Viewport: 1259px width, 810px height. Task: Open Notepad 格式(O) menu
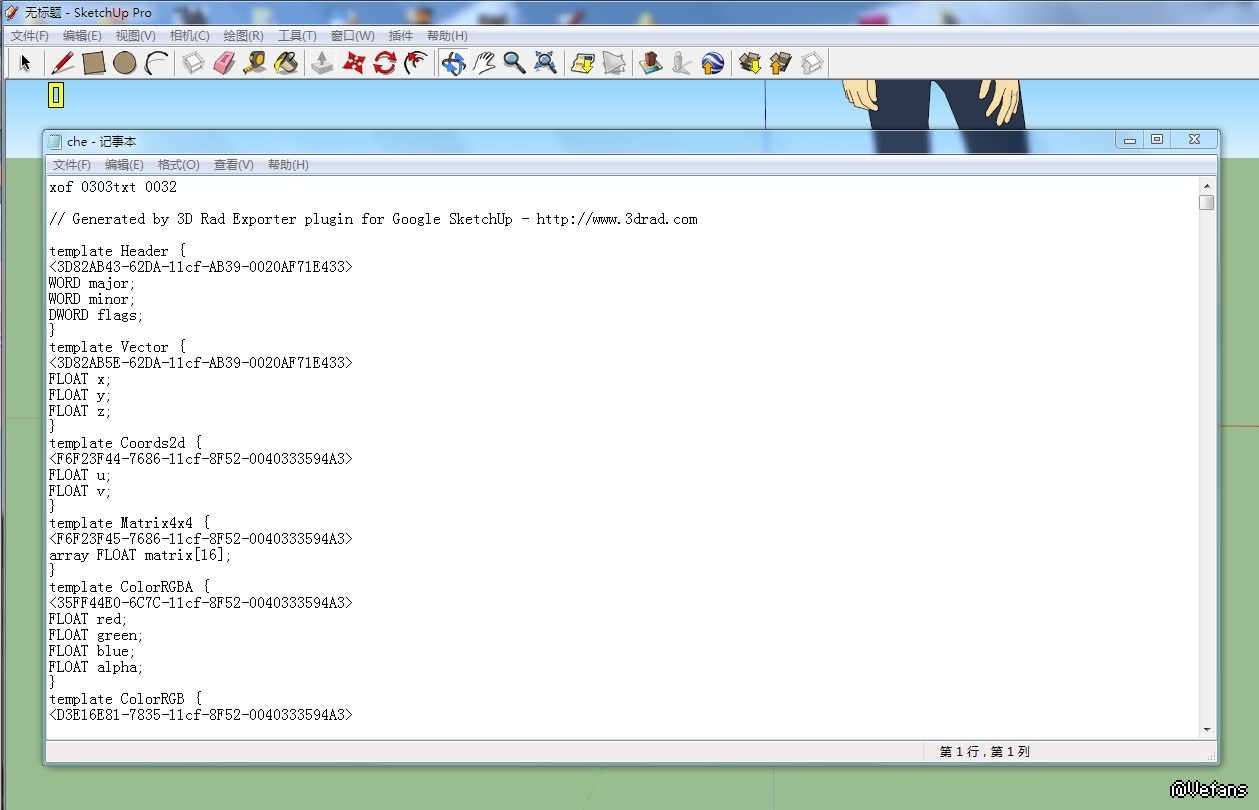pyautogui.click(x=179, y=165)
